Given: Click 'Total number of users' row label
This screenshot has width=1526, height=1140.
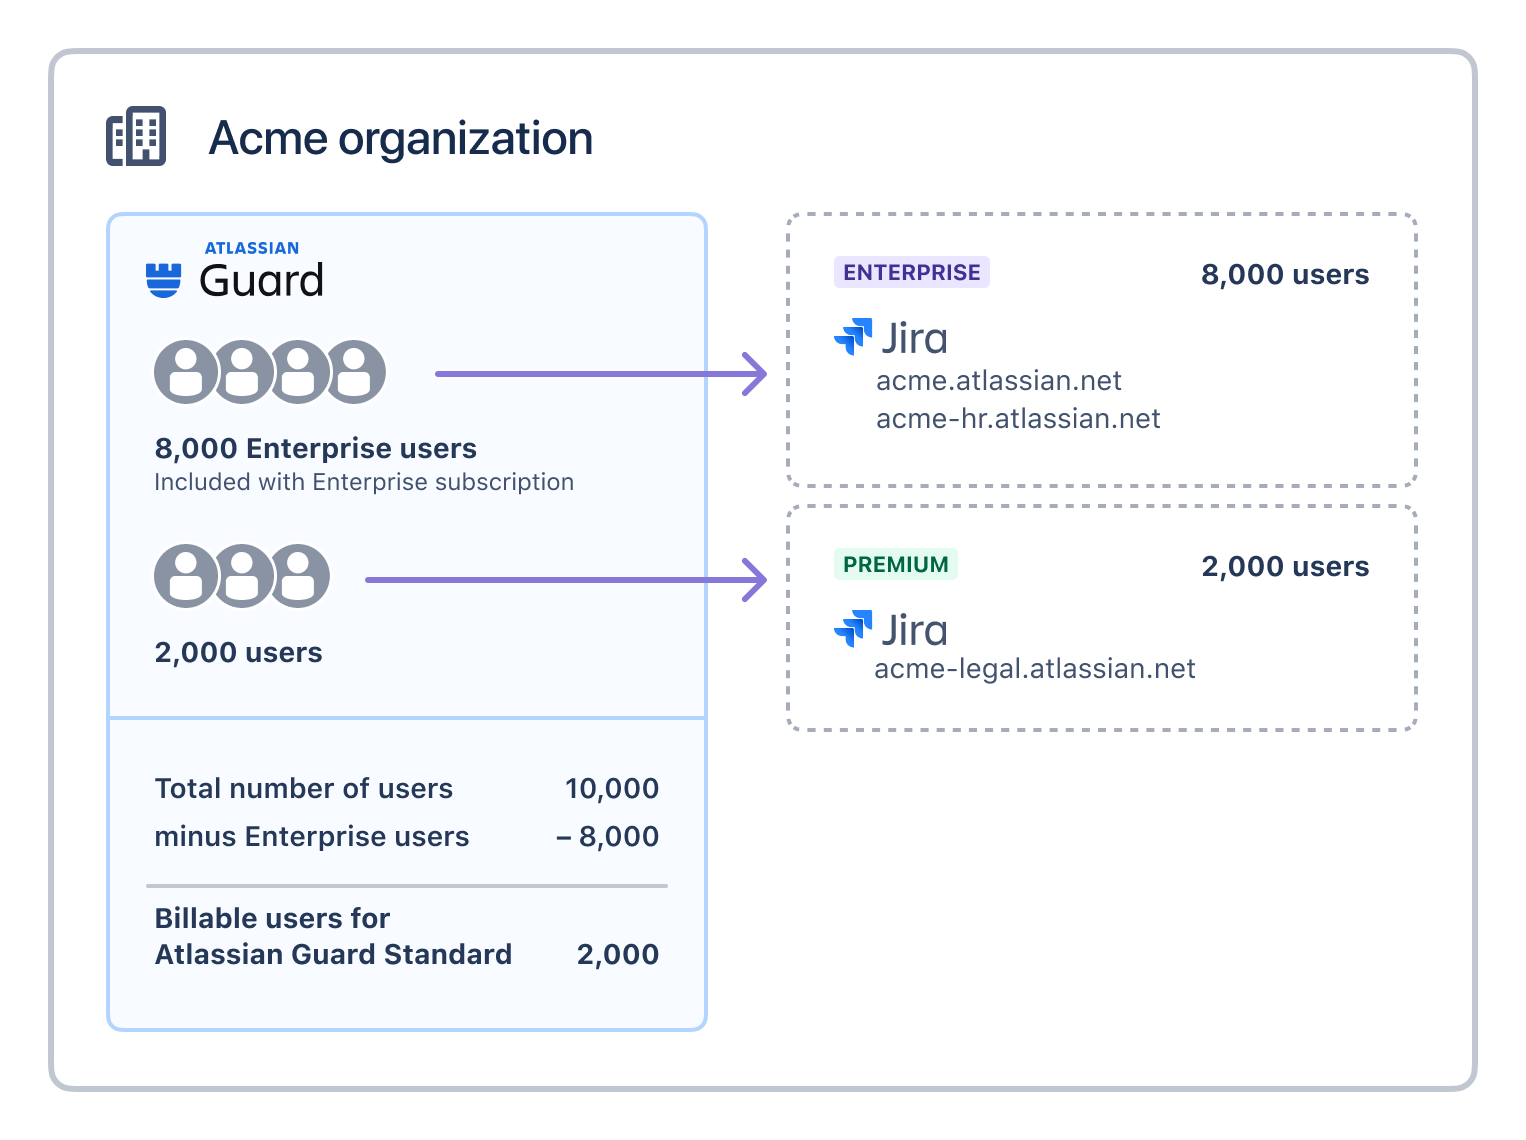Looking at the screenshot, I should pyautogui.click(x=304, y=789).
